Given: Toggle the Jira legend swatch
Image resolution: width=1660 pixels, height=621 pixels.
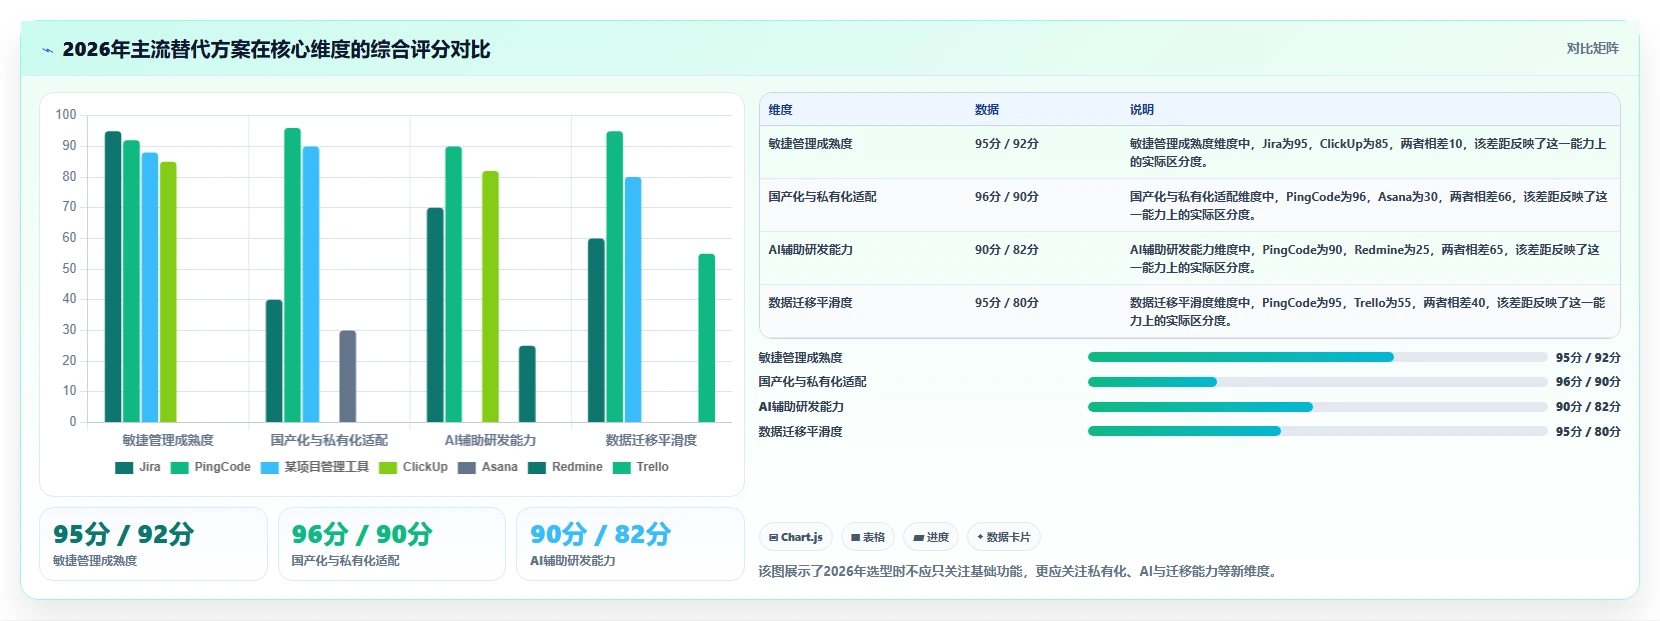Looking at the screenshot, I should [x=124, y=467].
